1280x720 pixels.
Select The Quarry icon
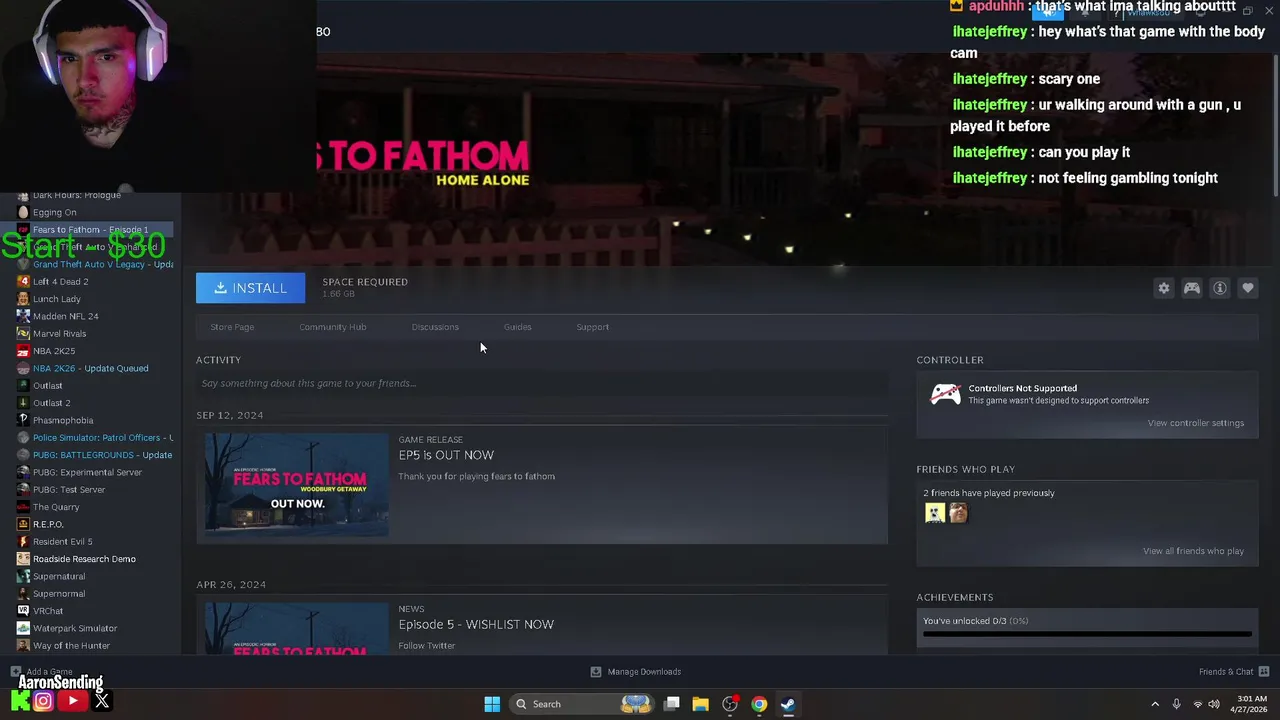coord(23,507)
